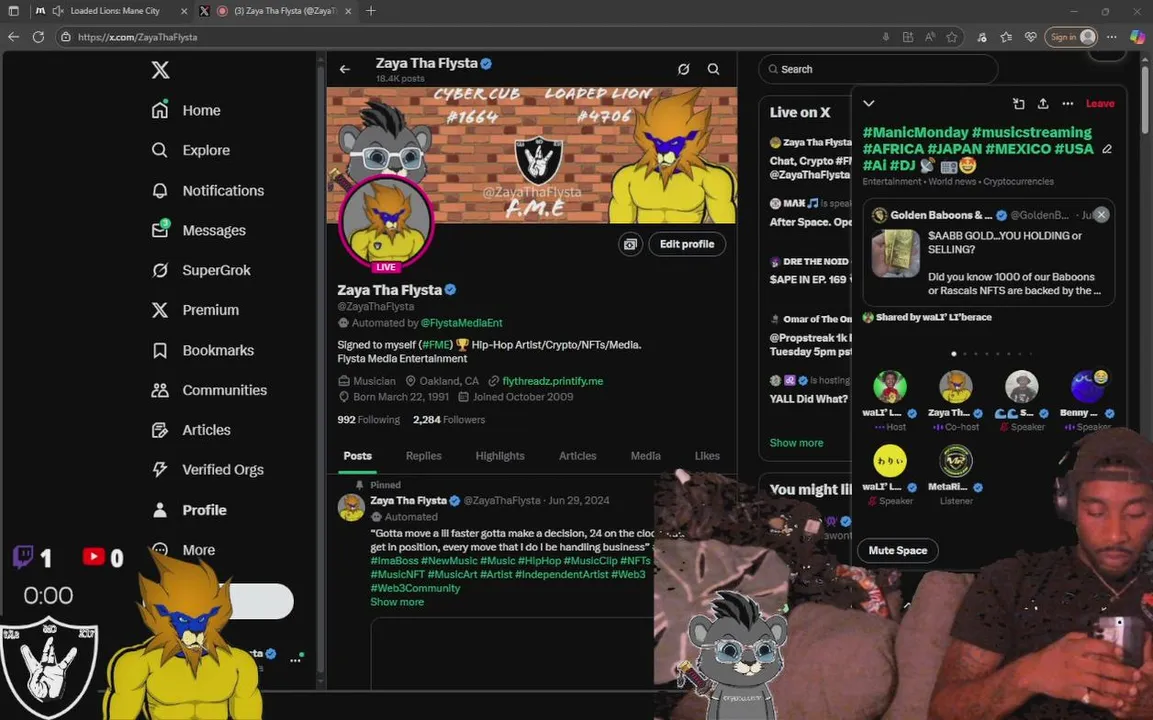Click the account three-dot menu at sidebar bottom

295,660
